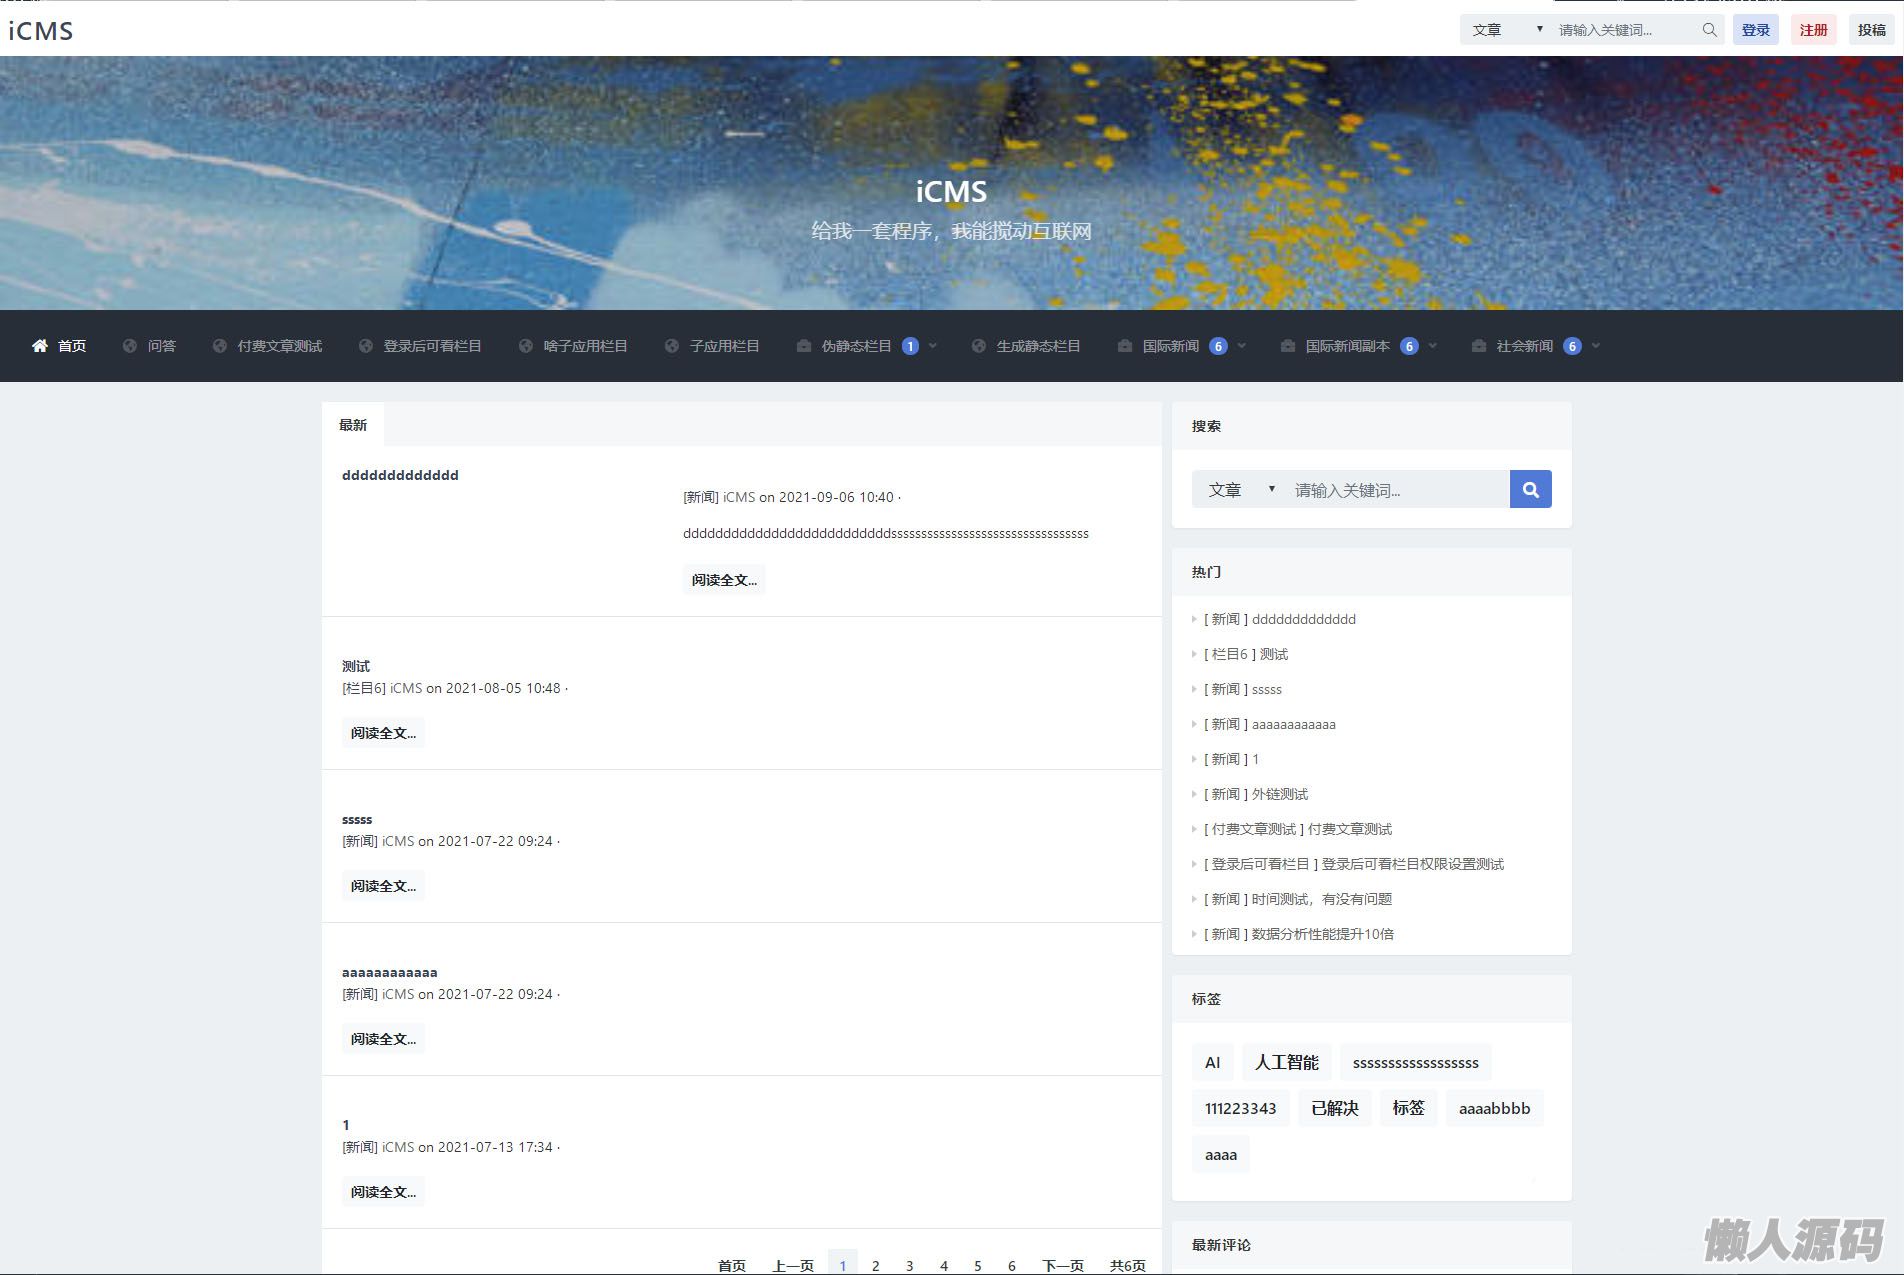Screen dimensions: 1904x1275
Task: Click the 登录 button
Action: tap(1755, 30)
